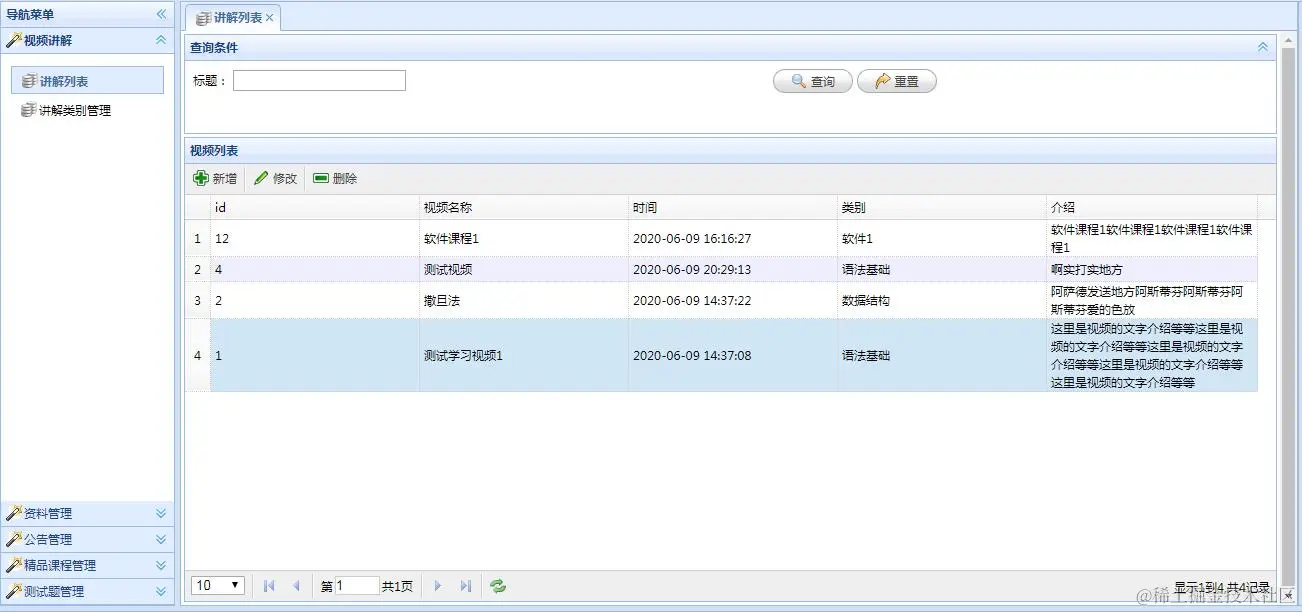Click the 软件1 category cell
The height and width of the screenshot is (612, 1302).
(942, 239)
